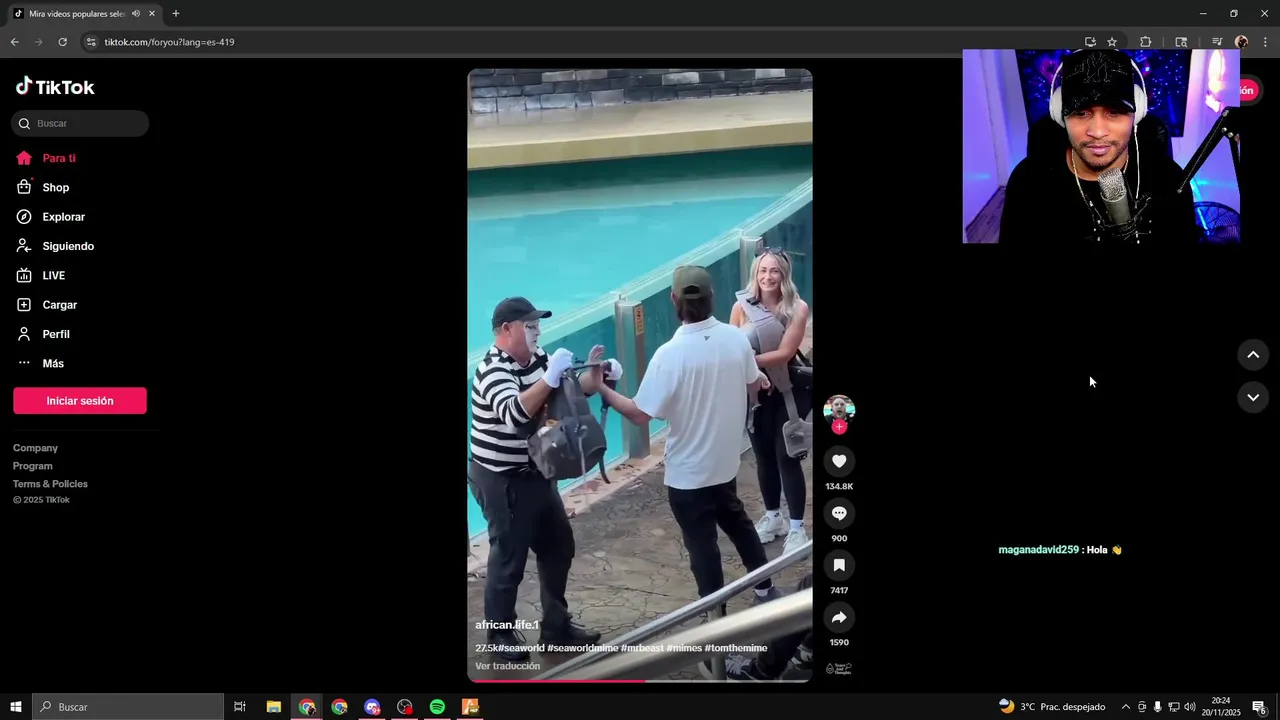Open the sound disc icon below share
The height and width of the screenshot is (720, 1280).
coord(839,668)
